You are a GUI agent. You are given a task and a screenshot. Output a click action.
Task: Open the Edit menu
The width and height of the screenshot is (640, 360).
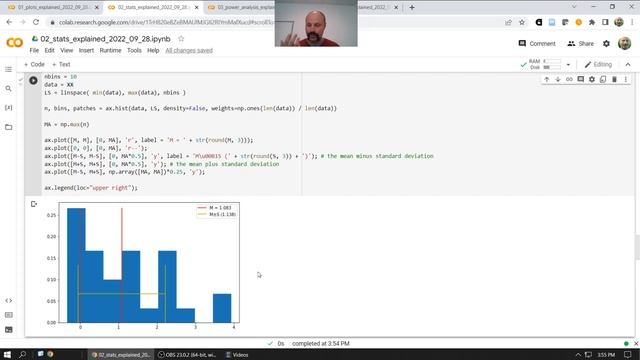coord(49,50)
